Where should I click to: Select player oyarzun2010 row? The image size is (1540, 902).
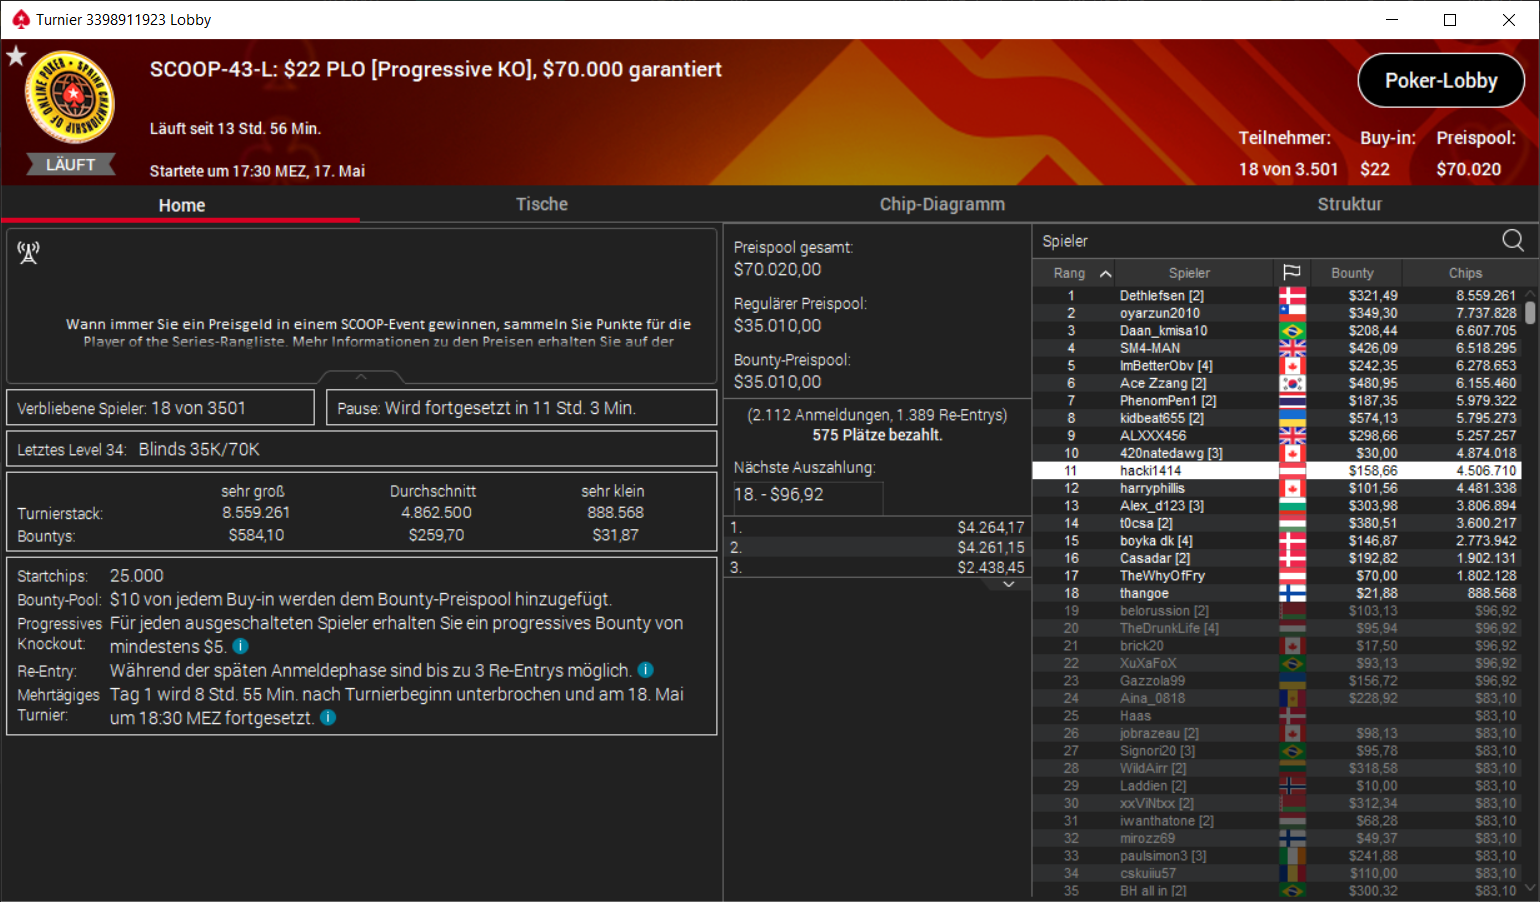[1278, 313]
